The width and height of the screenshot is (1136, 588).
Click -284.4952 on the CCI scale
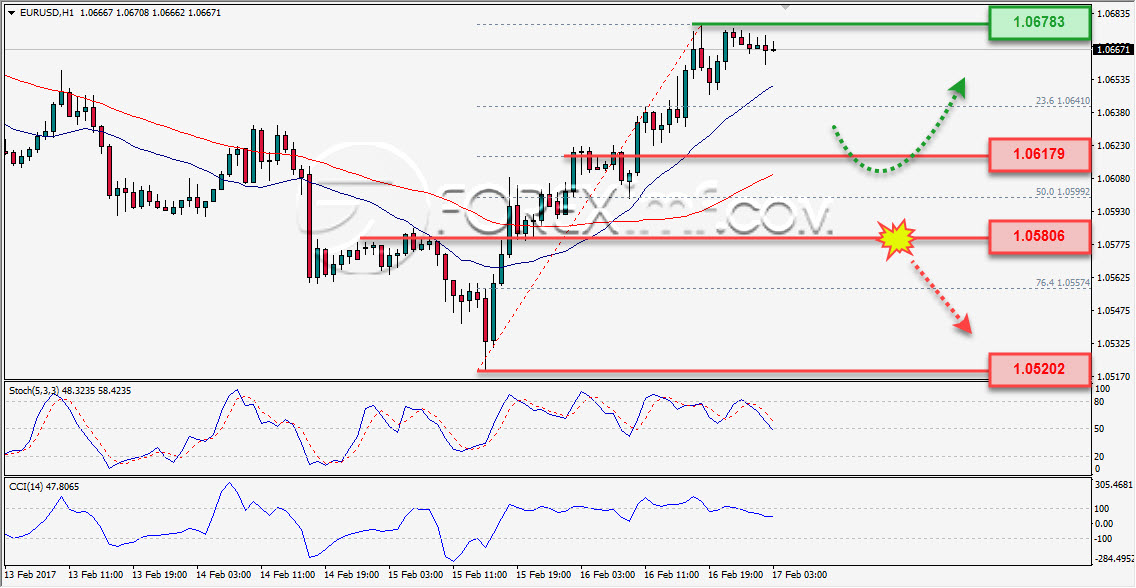[x=1113, y=558]
